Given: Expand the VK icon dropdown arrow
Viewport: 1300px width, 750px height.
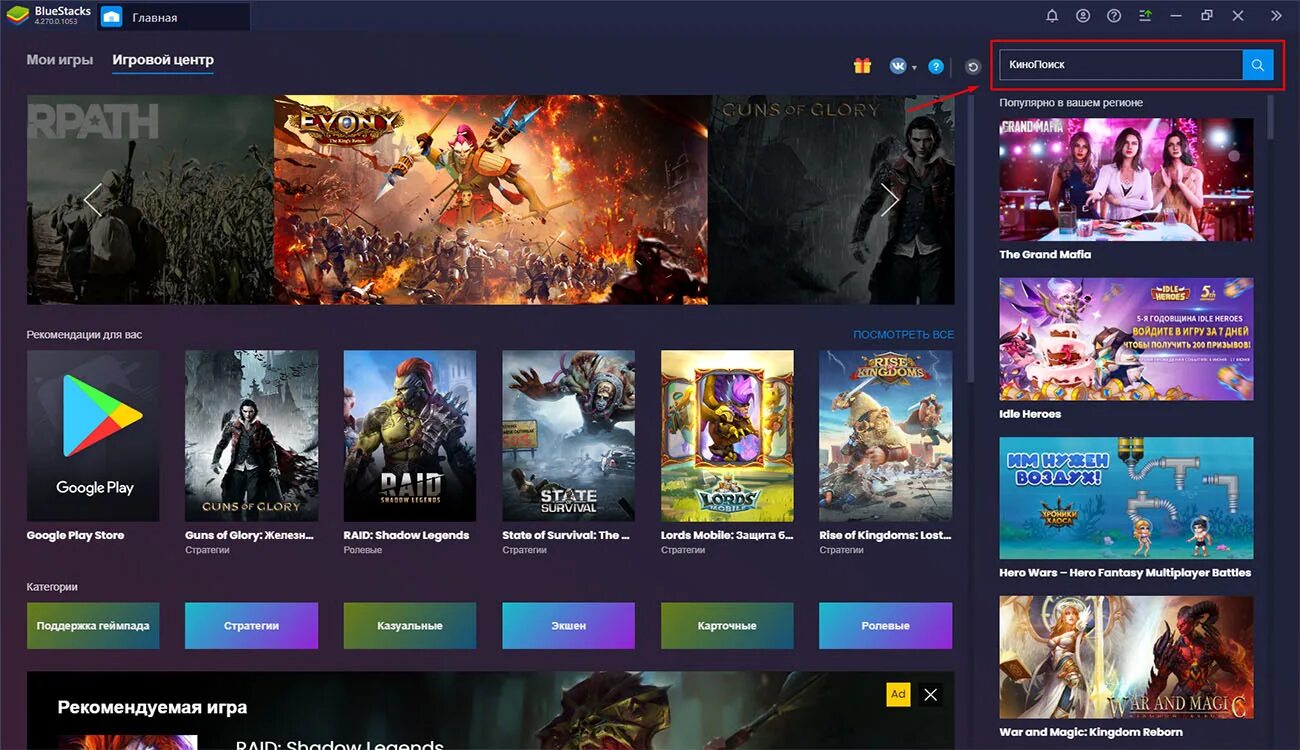Looking at the screenshot, I should pyautogui.click(x=914, y=68).
